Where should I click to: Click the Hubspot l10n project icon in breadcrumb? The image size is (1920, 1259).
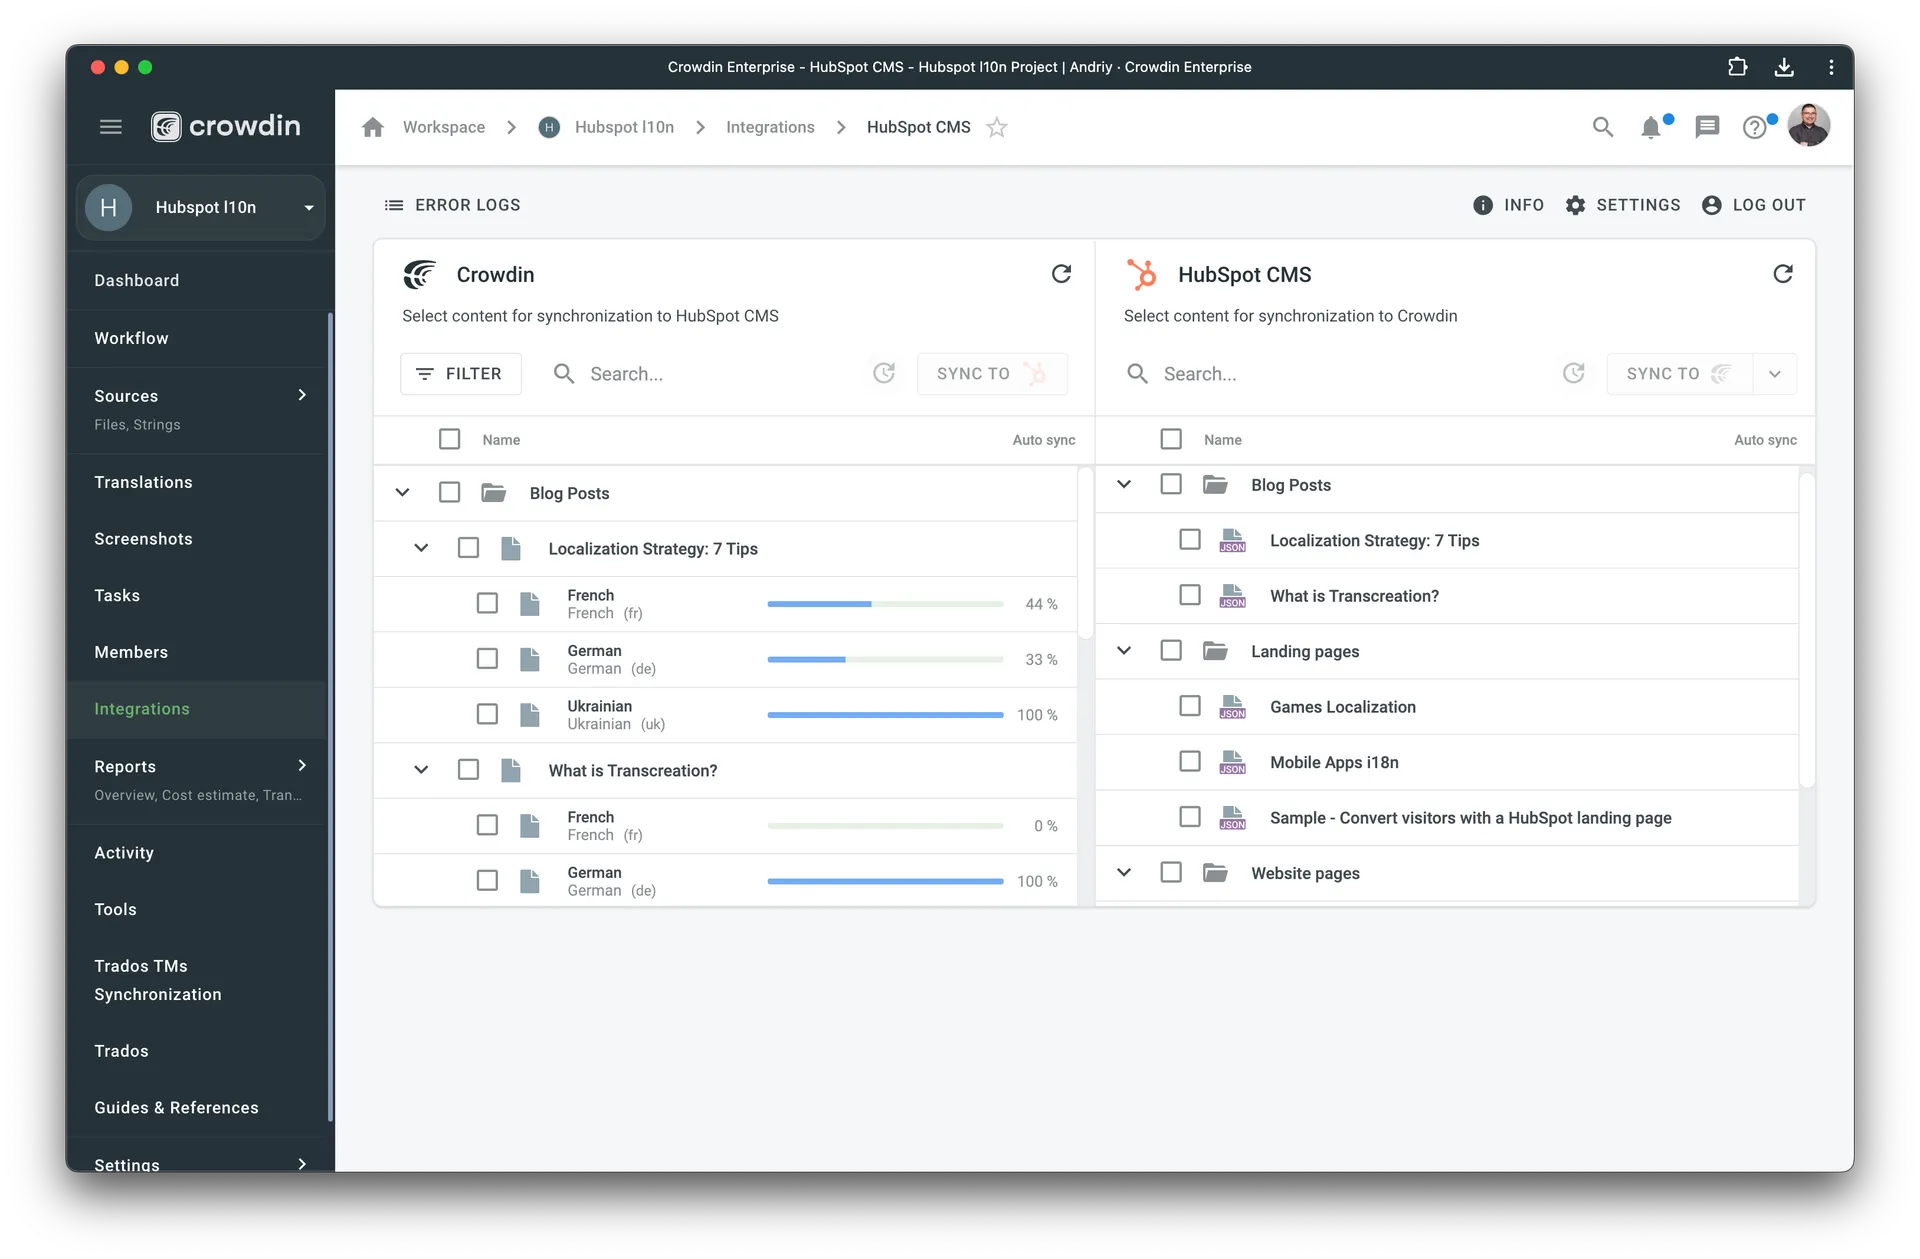[549, 127]
